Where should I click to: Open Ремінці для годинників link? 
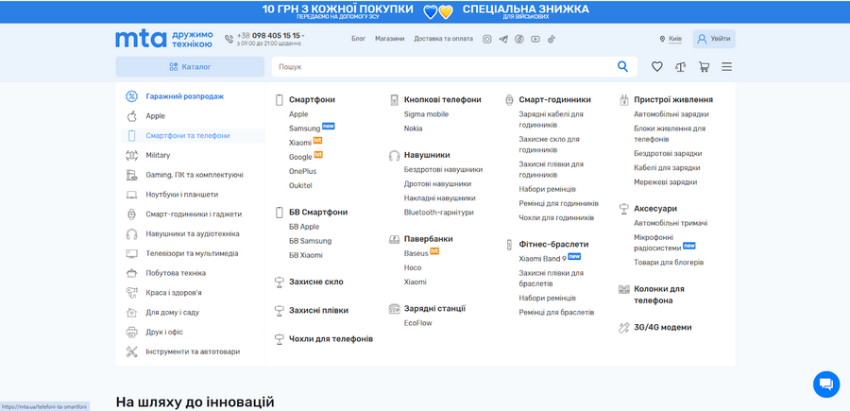558,203
